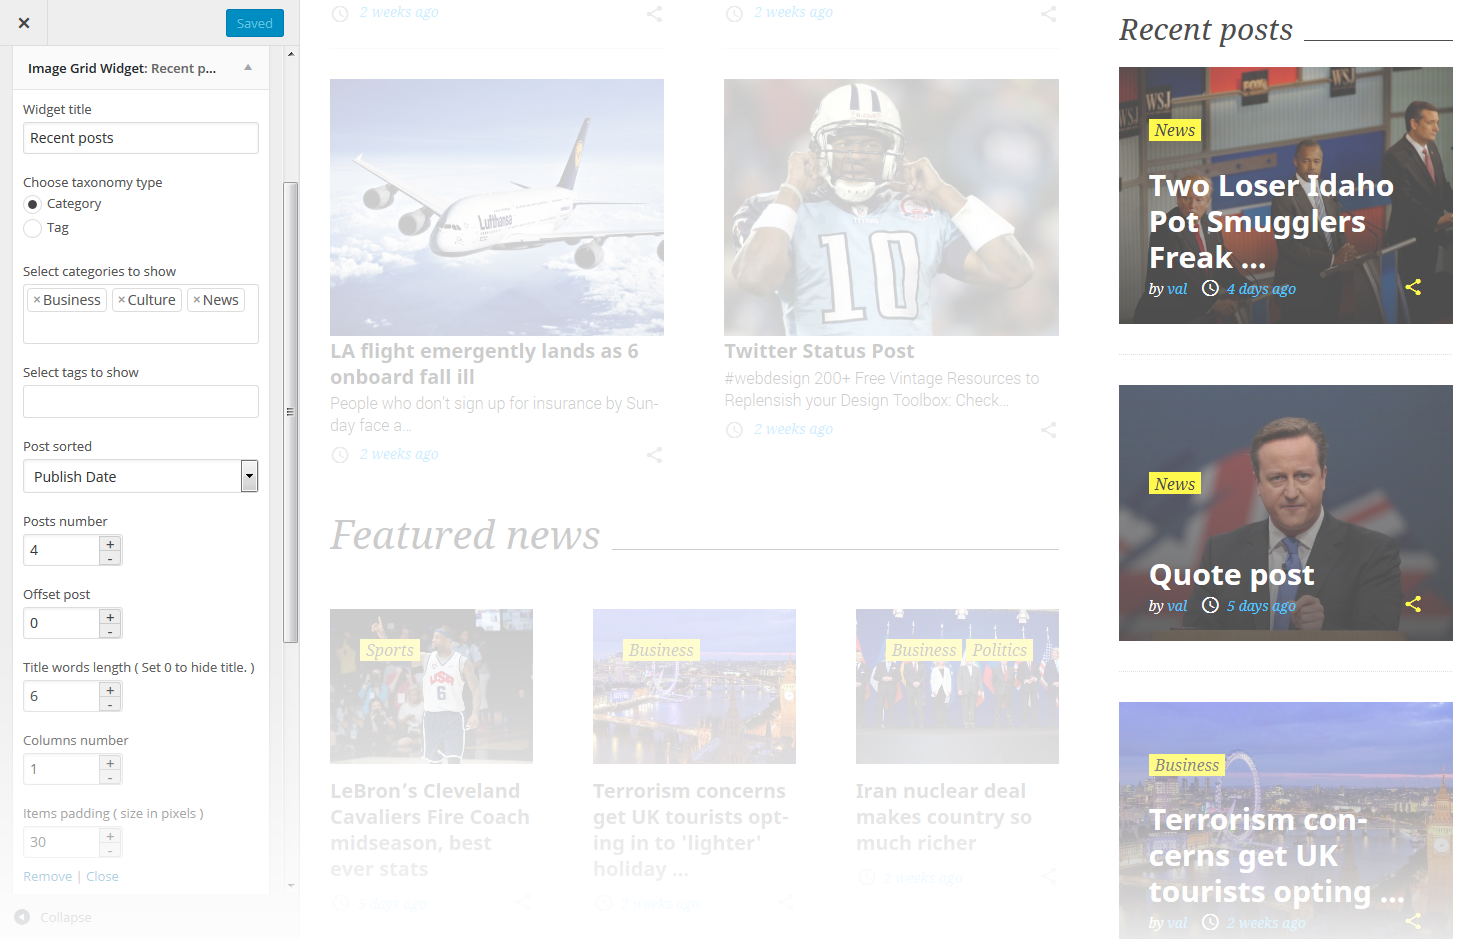This screenshot has height=939, width=1483.
Task: Increase Title words length stepper
Action: 110,690
